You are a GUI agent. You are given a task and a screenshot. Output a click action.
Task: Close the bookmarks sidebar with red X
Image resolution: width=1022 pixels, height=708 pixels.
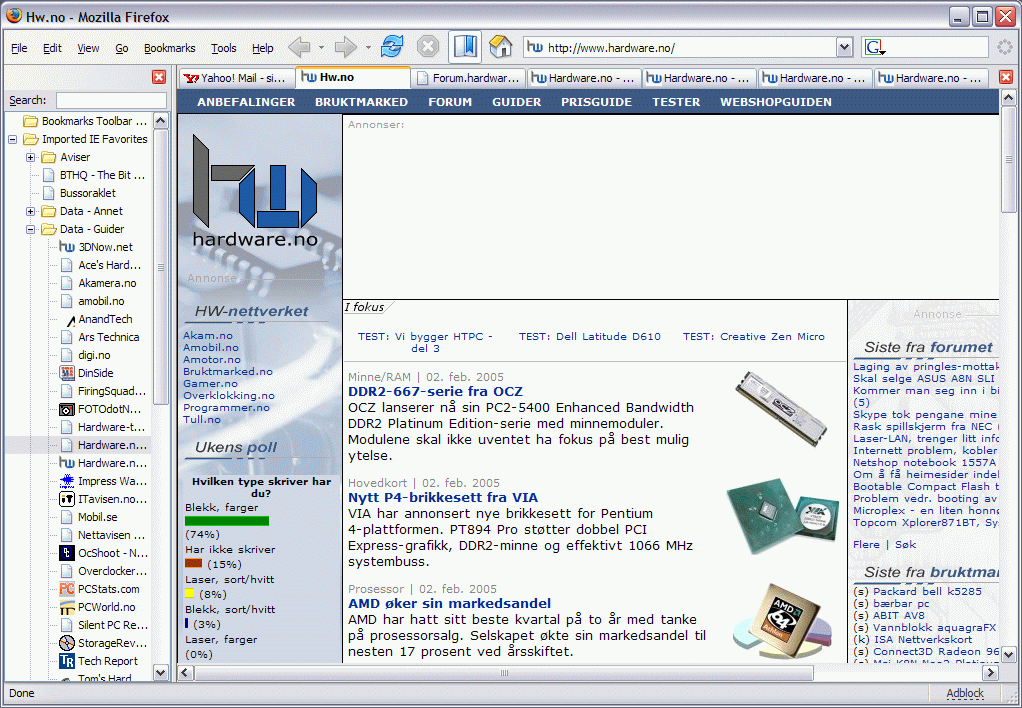pyautogui.click(x=159, y=77)
